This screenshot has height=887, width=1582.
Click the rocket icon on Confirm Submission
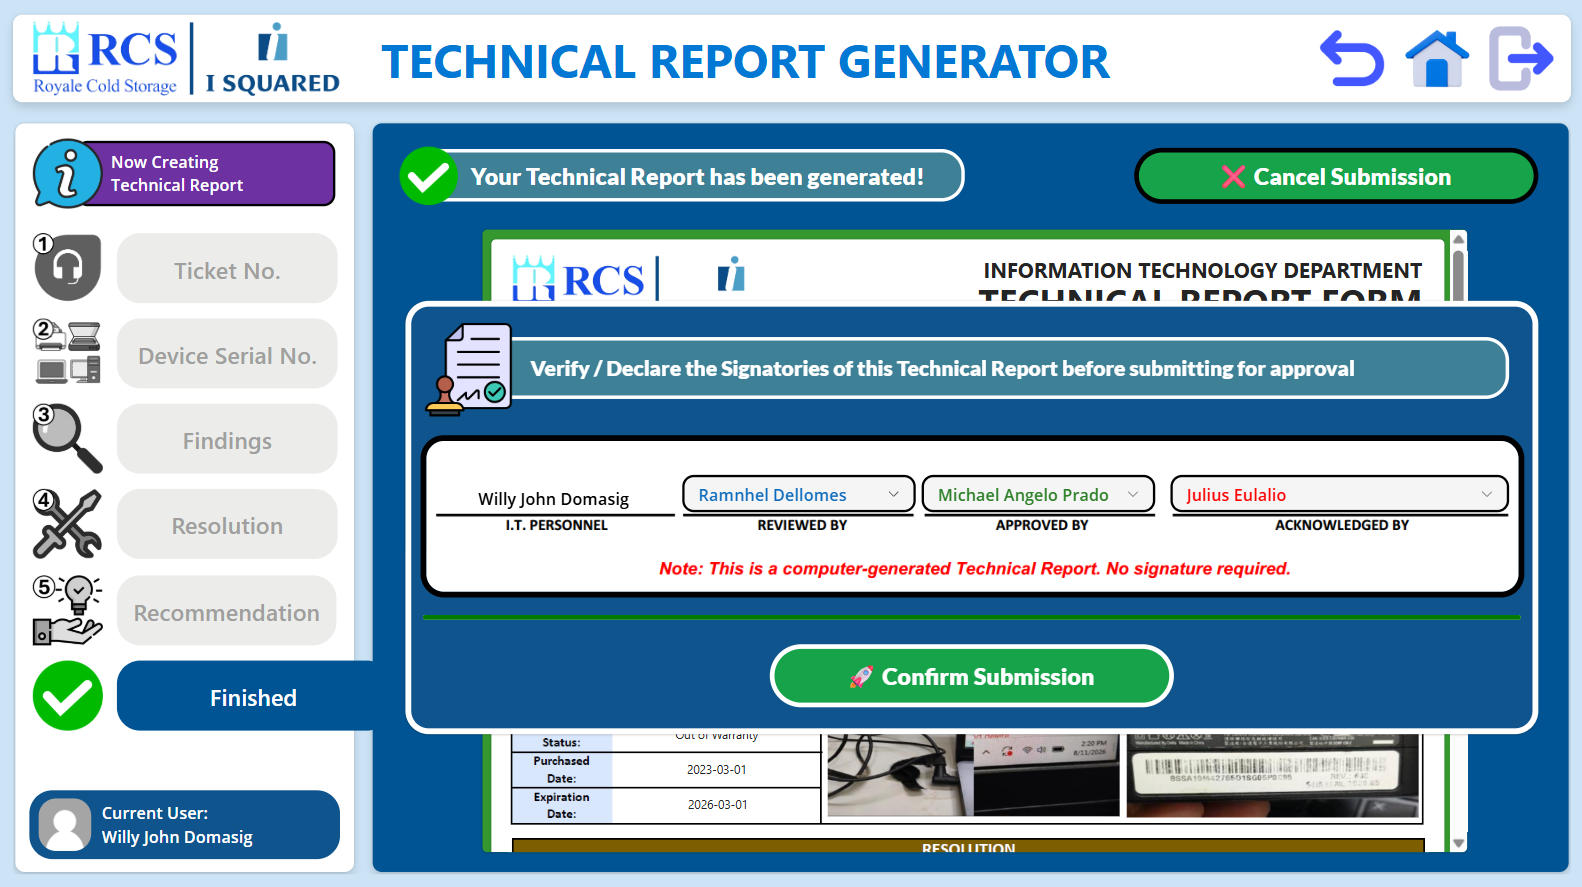pyautogui.click(x=861, y=677)
